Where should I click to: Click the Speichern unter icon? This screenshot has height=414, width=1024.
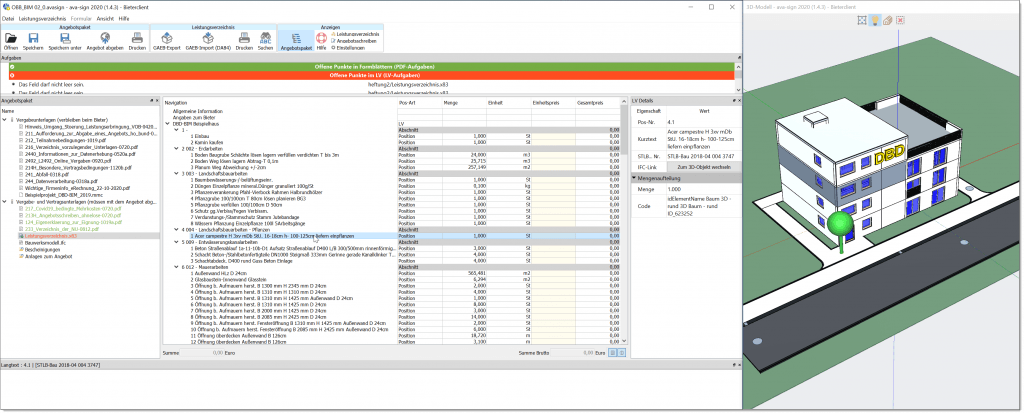click(65, 39)
